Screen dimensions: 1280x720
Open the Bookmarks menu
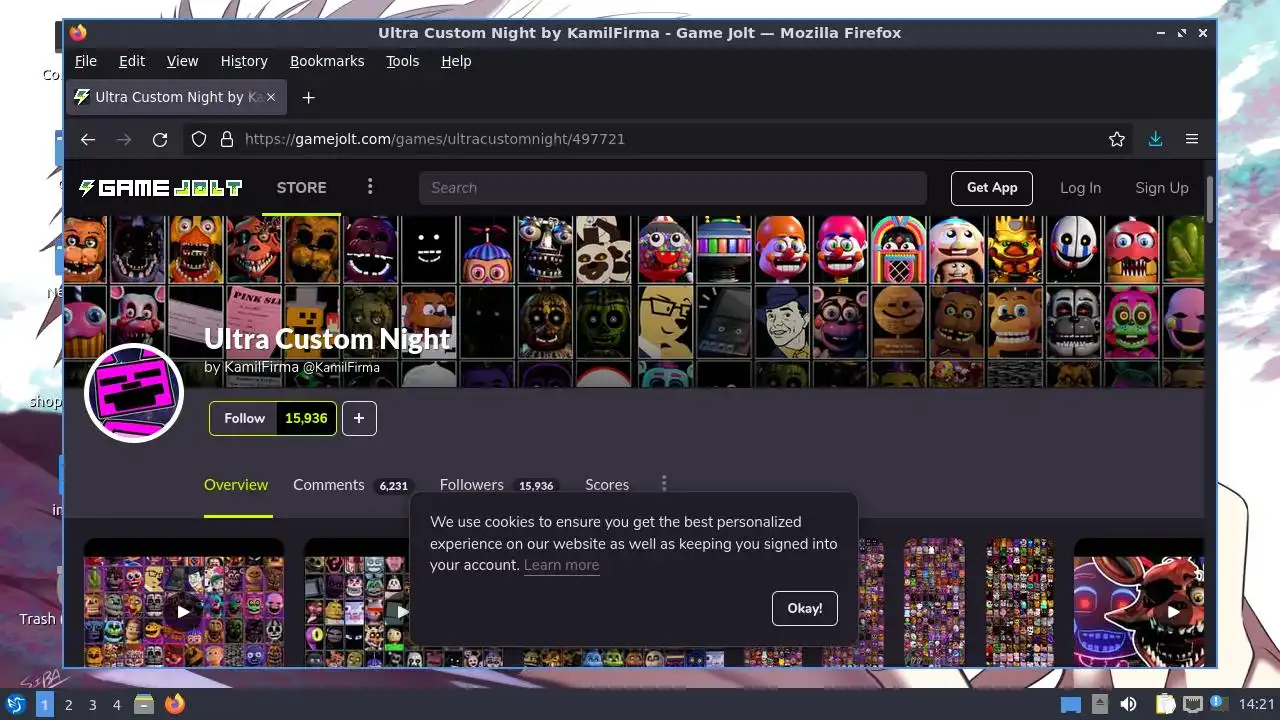pyautogui.click(x=327, y=61)
